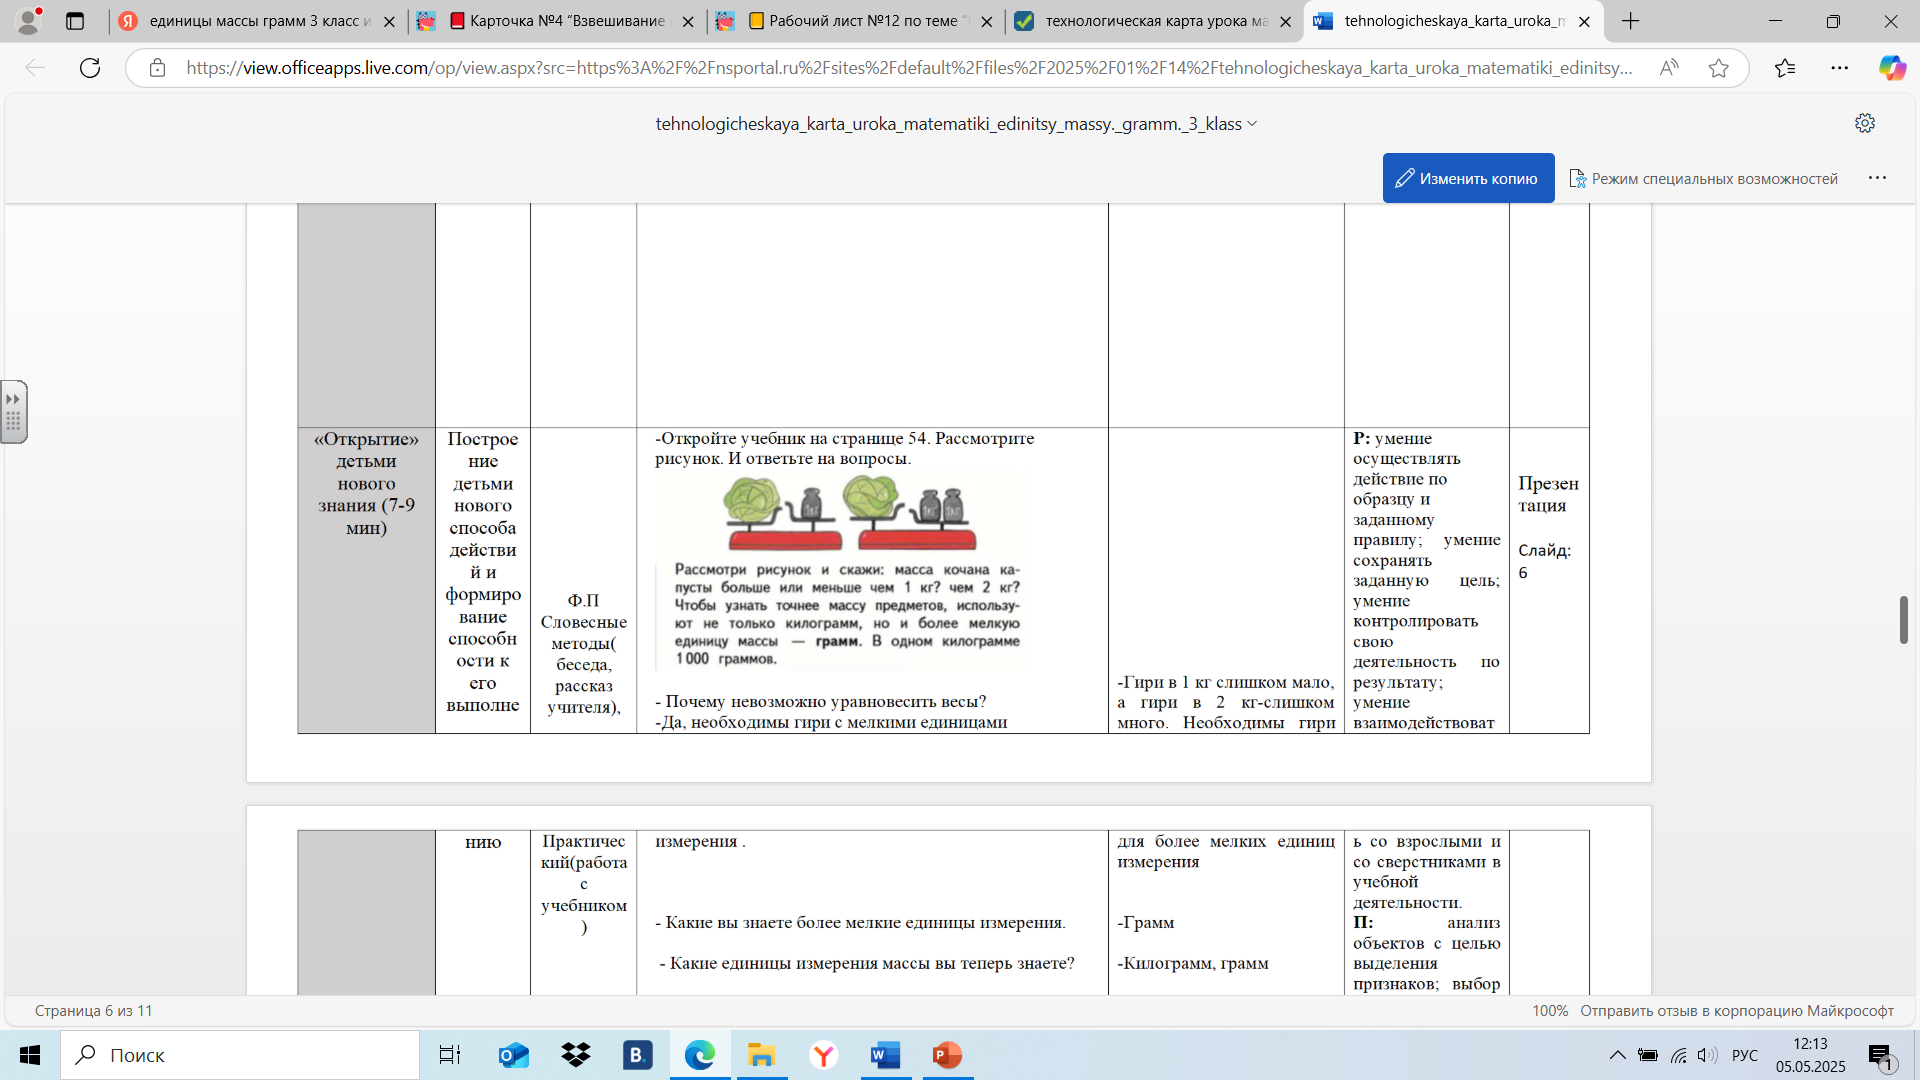Open document settings gear
The height and width of the screenshot is (1080, 1920).
1865,123
